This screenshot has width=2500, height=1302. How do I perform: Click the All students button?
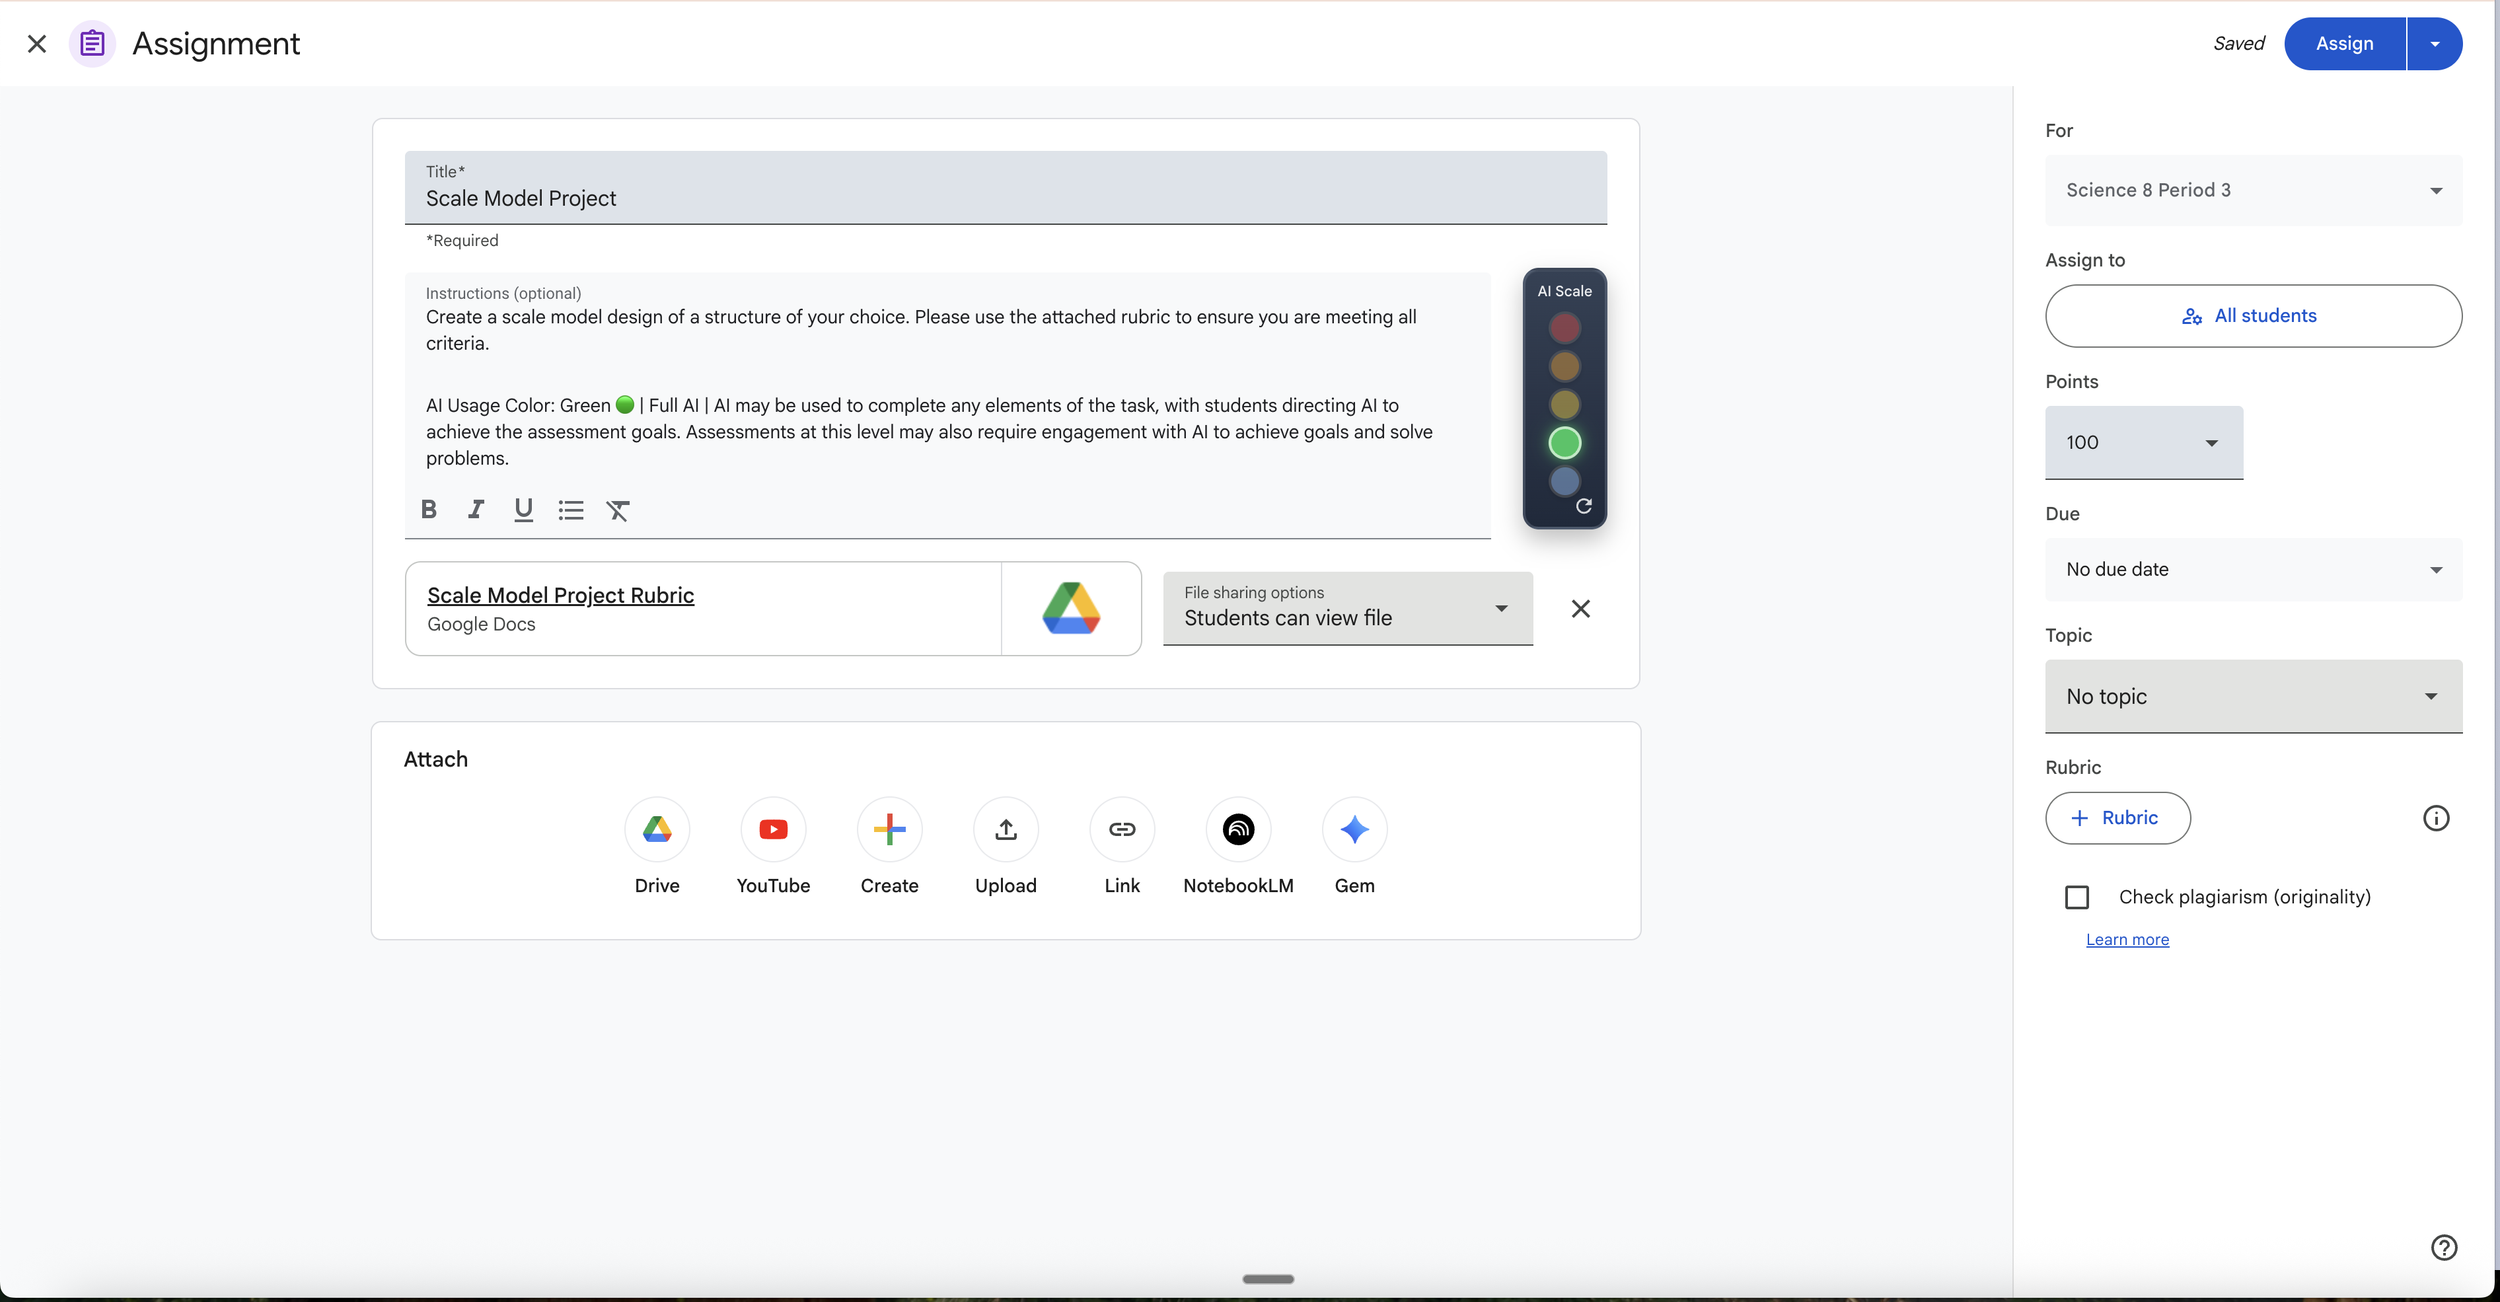2253,316
